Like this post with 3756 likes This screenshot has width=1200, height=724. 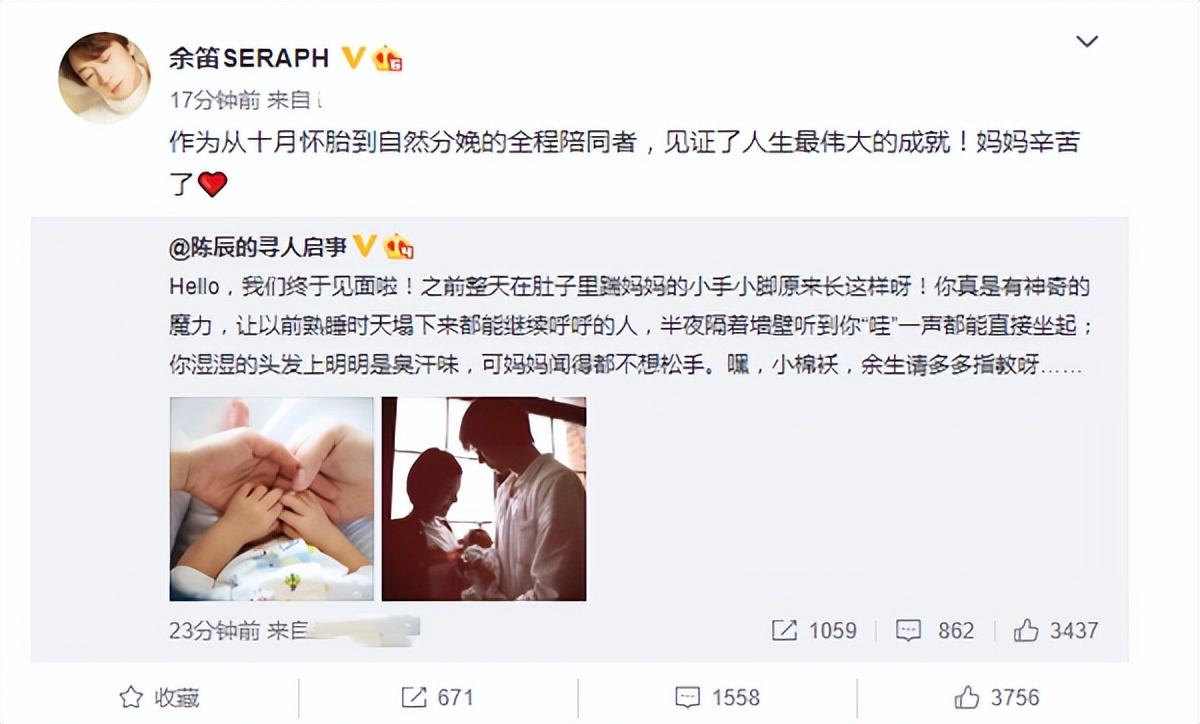point(997,697)
